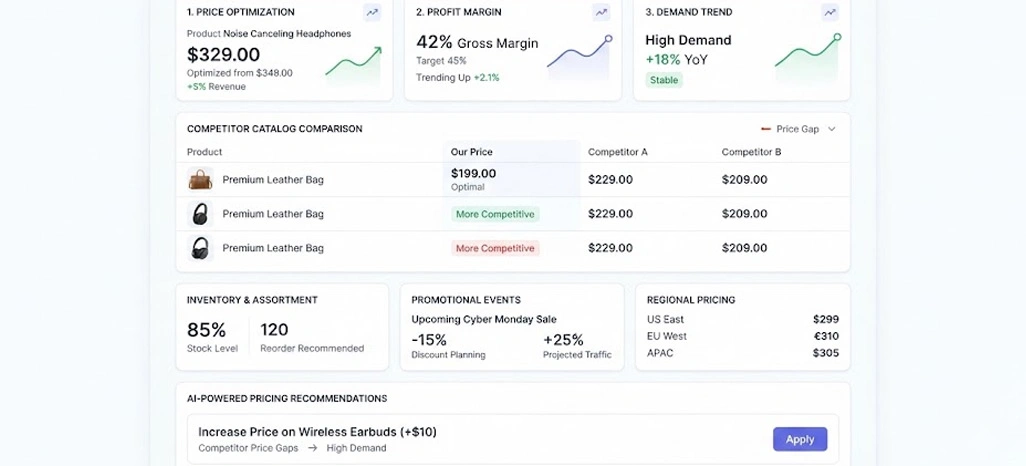Click the Demand Trend sparkline chart
Screen dimensions: 1026x466
808,58
